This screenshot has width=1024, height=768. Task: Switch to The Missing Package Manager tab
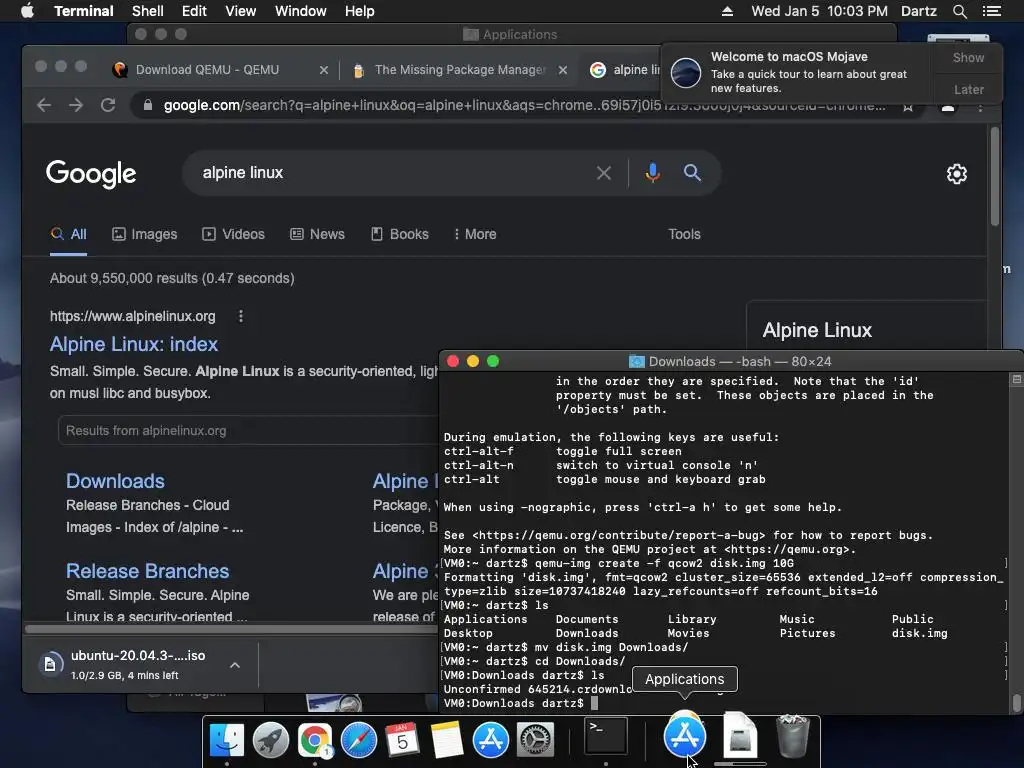pyautogui.click(x=457, y=70)
